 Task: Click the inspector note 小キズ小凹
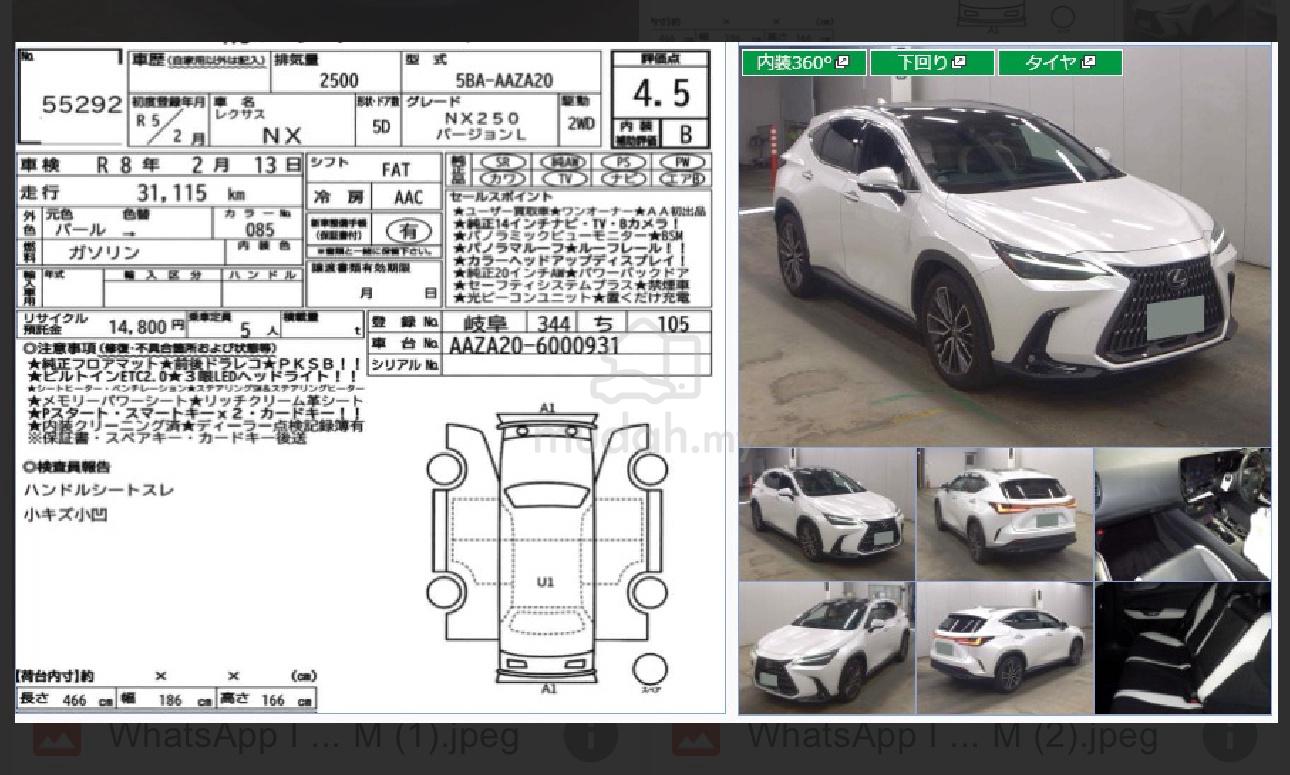(65, 515)
